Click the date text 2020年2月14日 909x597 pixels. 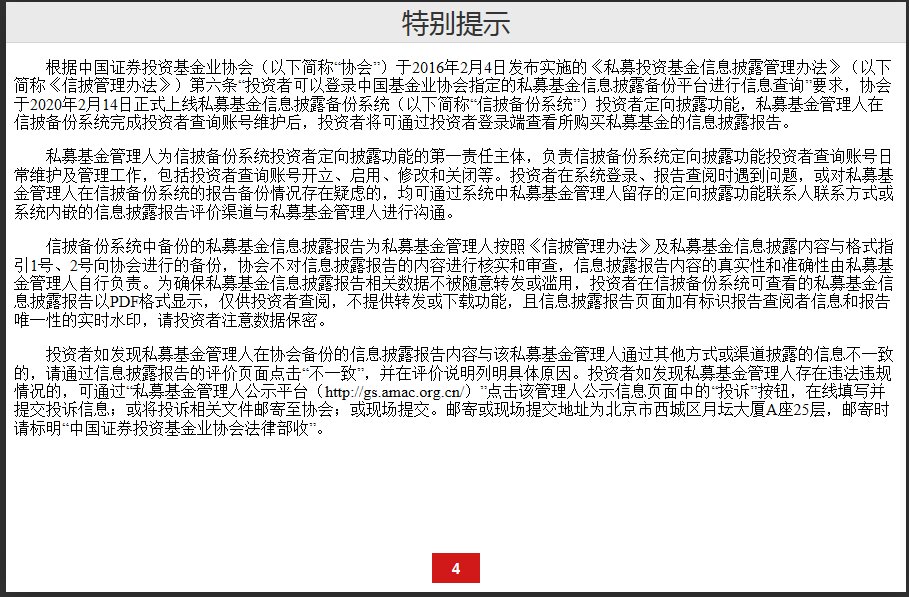pos(82,104)
